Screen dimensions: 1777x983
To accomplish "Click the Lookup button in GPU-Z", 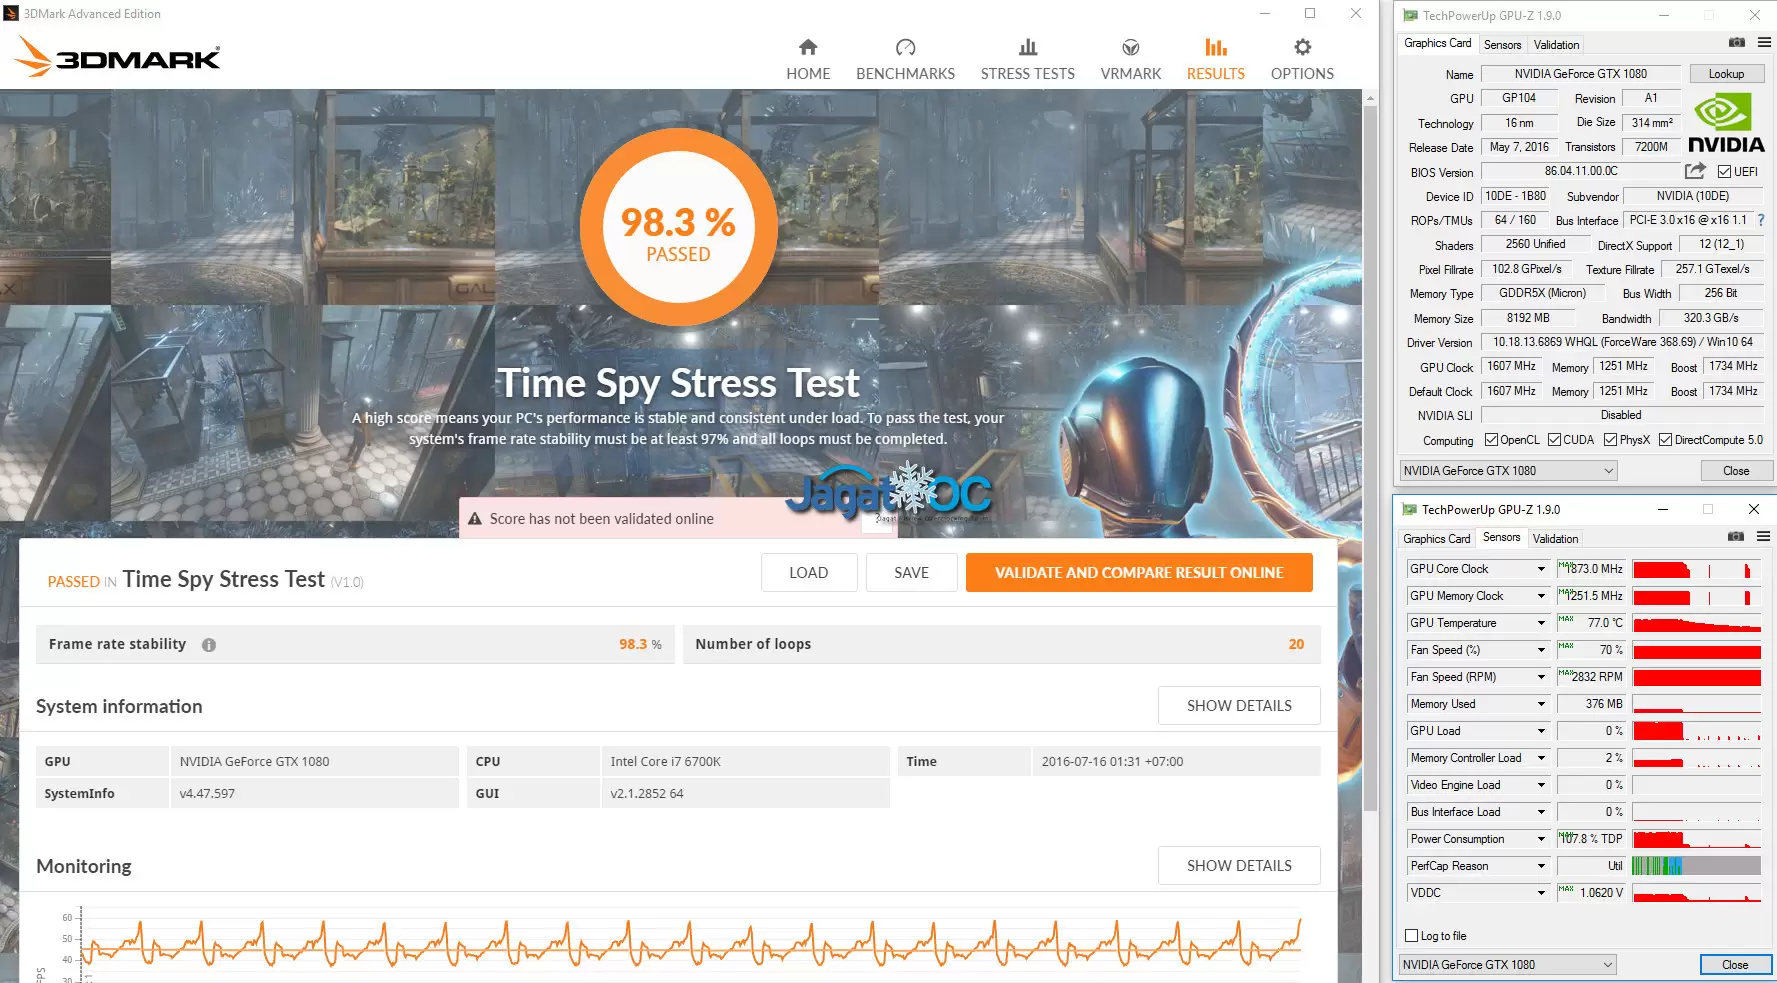I will pos(1726,74).
